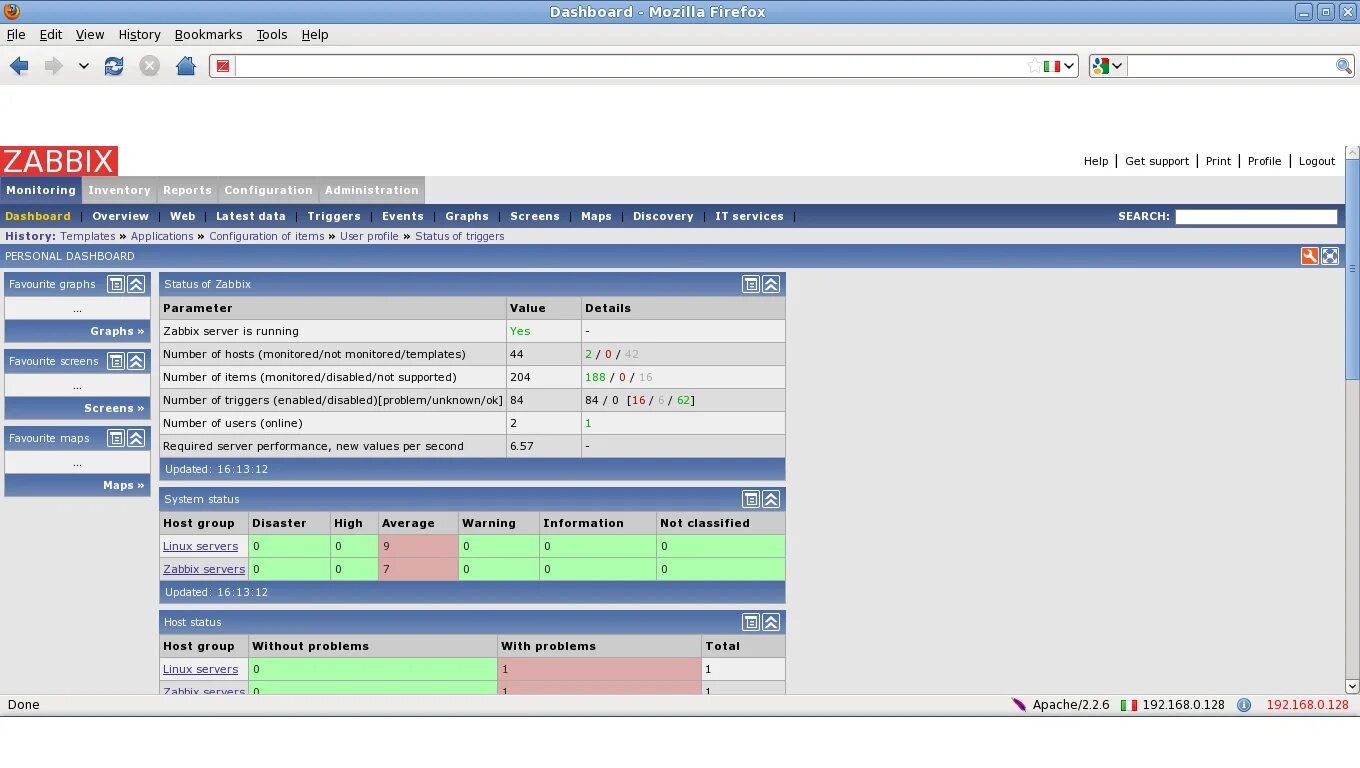
Task: Open Zabbix servers link in System status
Action: tap(204, 569)
